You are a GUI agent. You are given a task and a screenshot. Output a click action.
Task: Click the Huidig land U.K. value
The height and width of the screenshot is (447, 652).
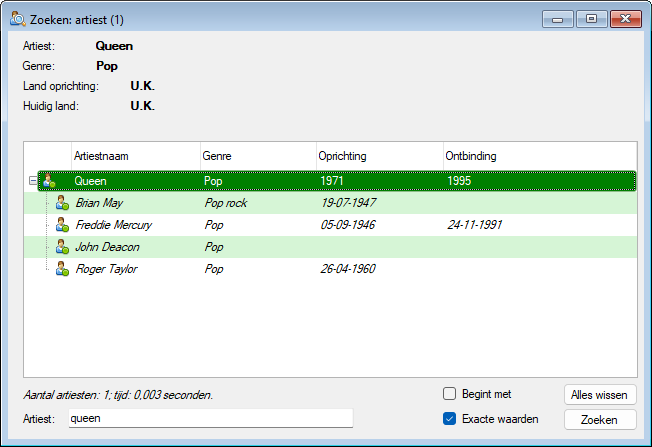(143, 106)
